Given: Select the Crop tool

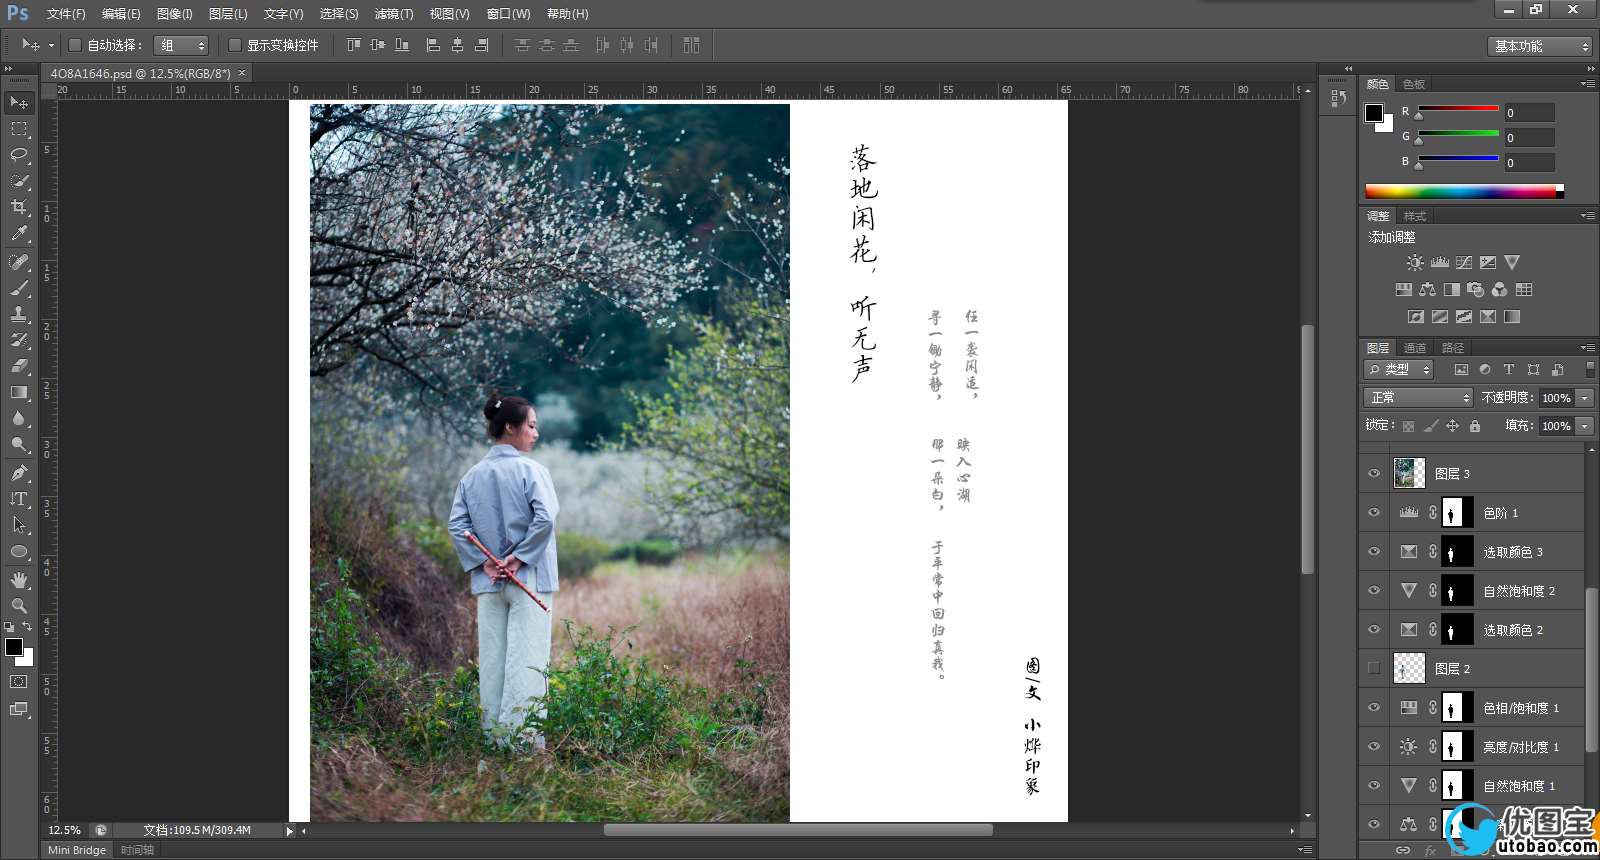Looking at the screenshot, I should (x=19, y=207).
